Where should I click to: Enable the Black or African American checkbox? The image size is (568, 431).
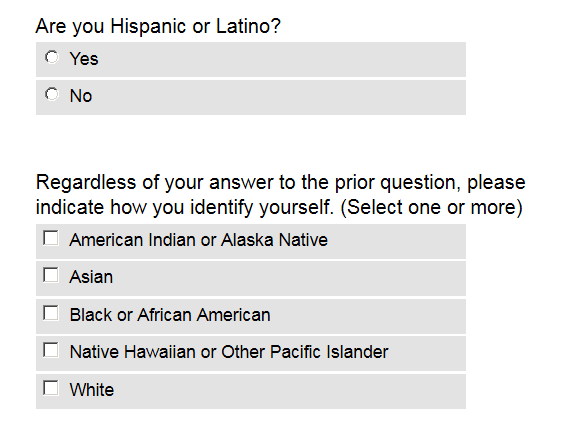(51, 313)
